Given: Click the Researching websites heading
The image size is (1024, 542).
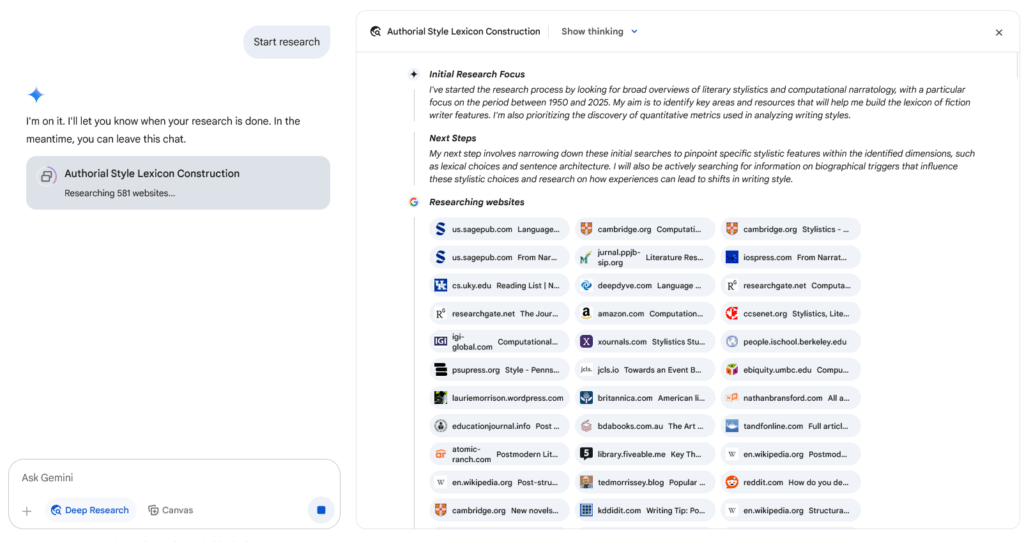Looking at the screenshot, I should coord(477,202).
